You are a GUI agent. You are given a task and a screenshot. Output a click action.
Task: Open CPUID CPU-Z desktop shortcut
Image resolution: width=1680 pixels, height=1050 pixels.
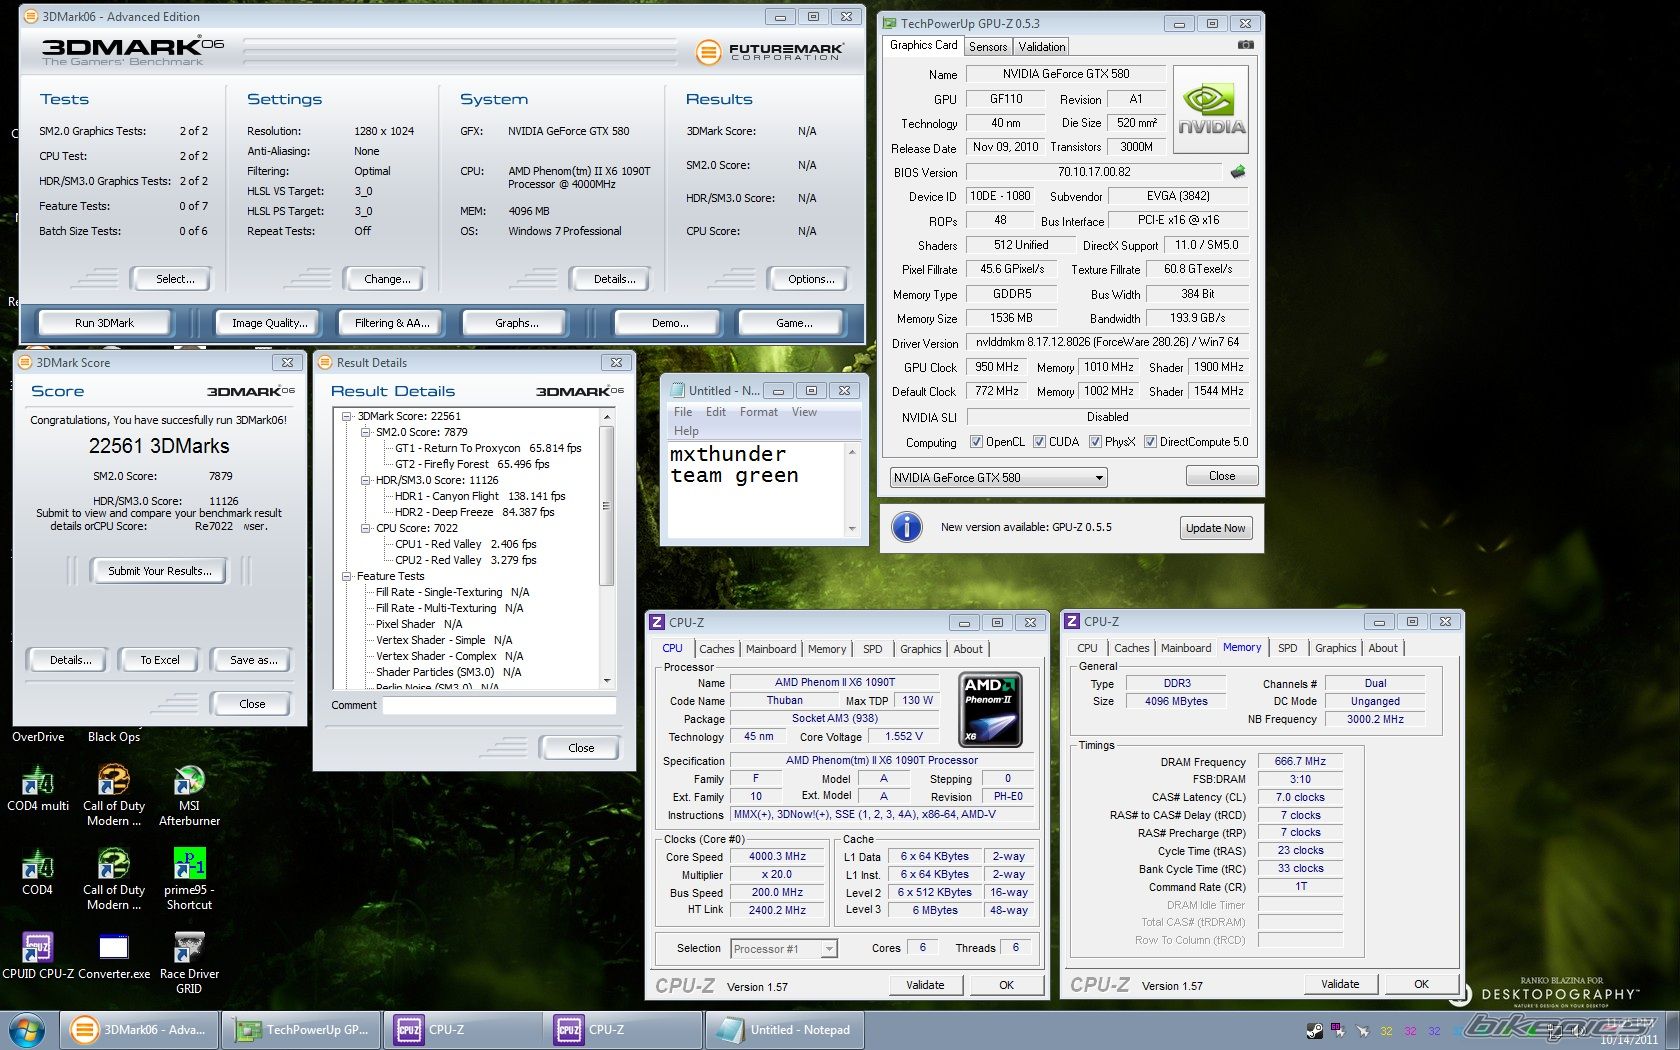tap(38, 948)
